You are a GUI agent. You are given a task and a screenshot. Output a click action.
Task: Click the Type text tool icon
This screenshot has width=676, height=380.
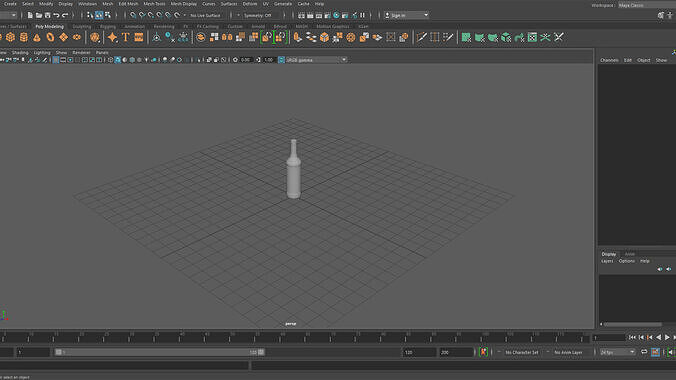tap(125, 38)
